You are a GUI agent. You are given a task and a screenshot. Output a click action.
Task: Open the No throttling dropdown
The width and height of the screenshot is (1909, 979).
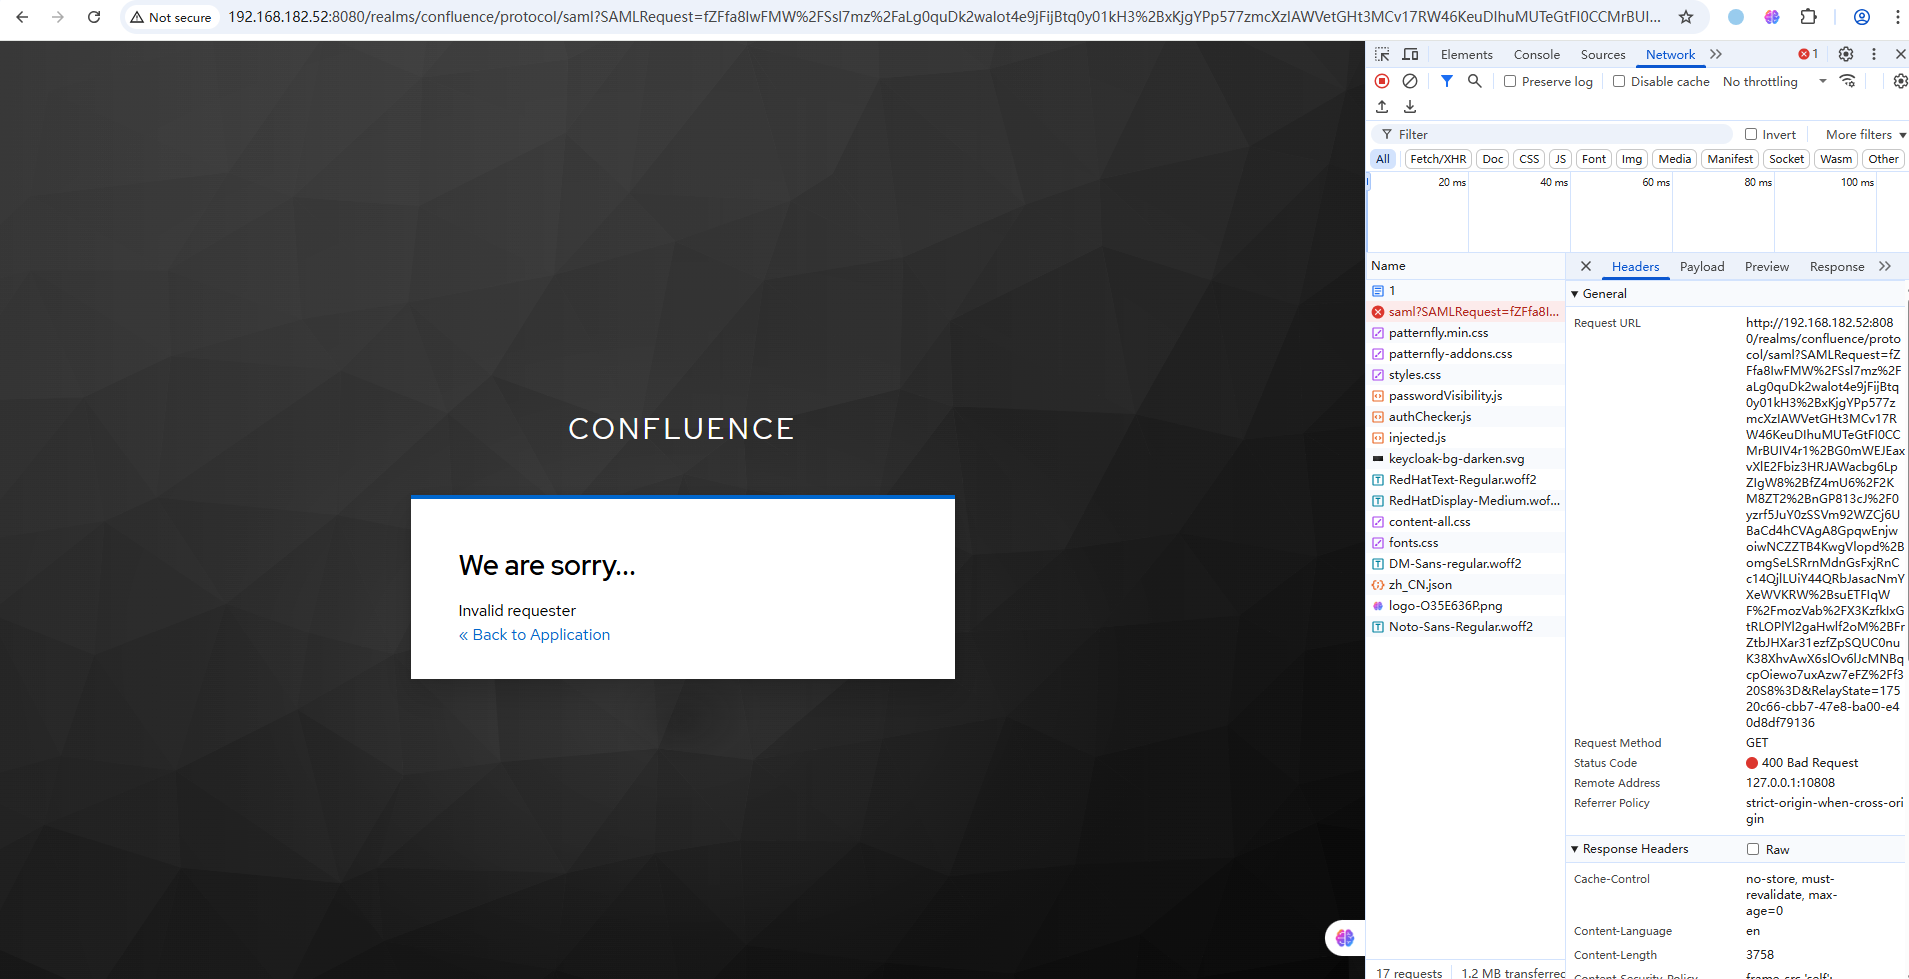[1774, 81]
